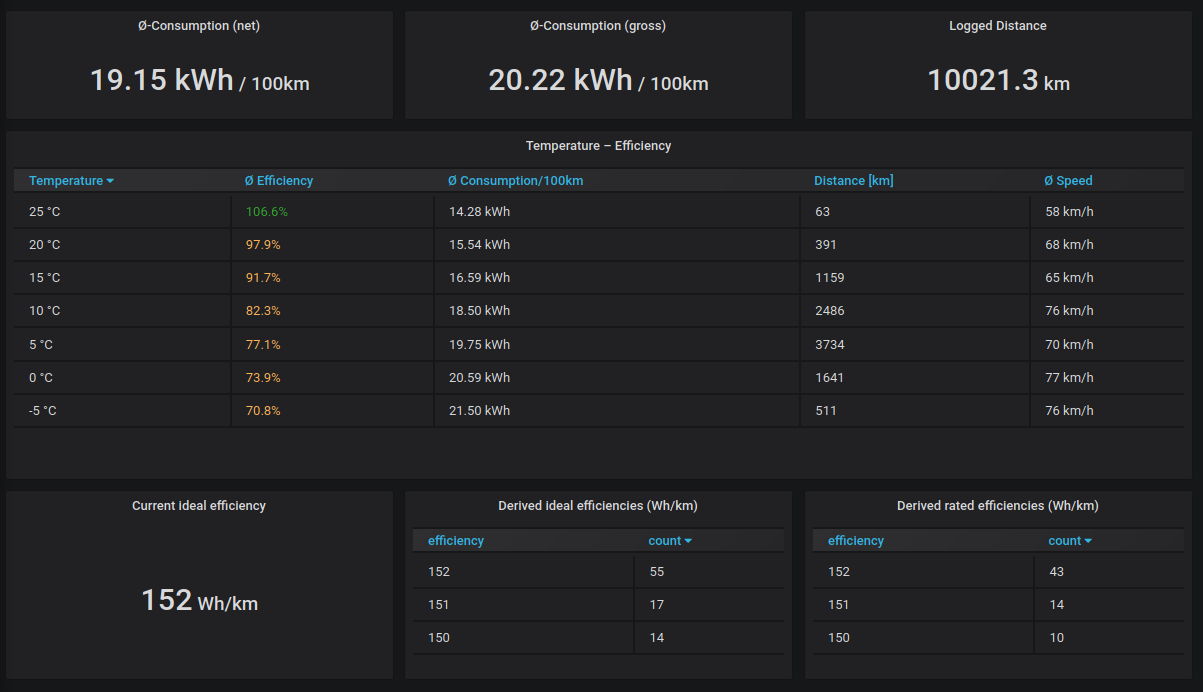Click the 19.75 kWh consumption cell
The width and height of the screenshot is (1203, 692).
617,344
